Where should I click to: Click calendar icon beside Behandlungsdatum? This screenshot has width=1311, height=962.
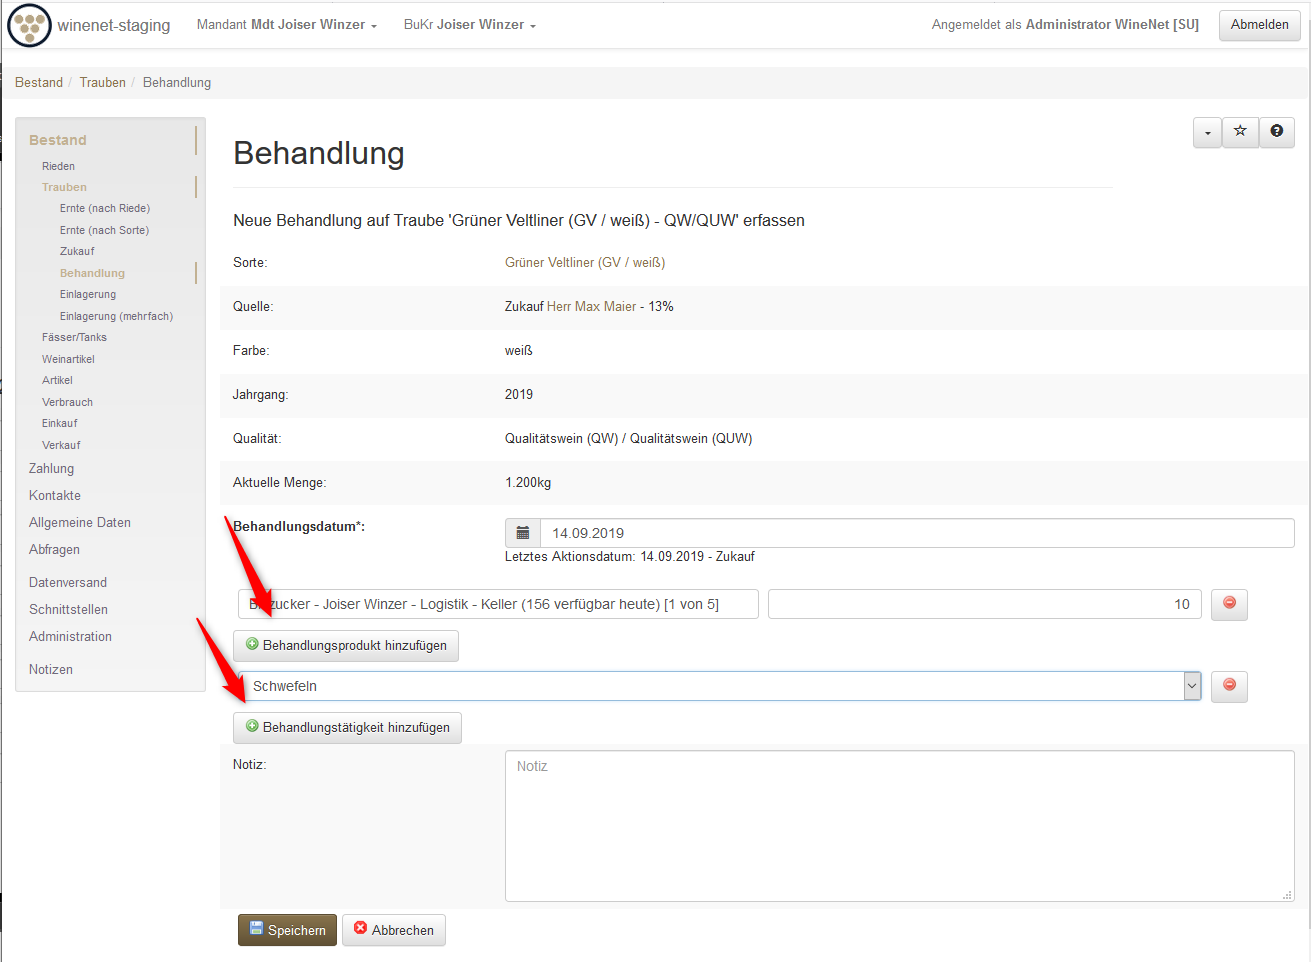(x=523, y=533)
